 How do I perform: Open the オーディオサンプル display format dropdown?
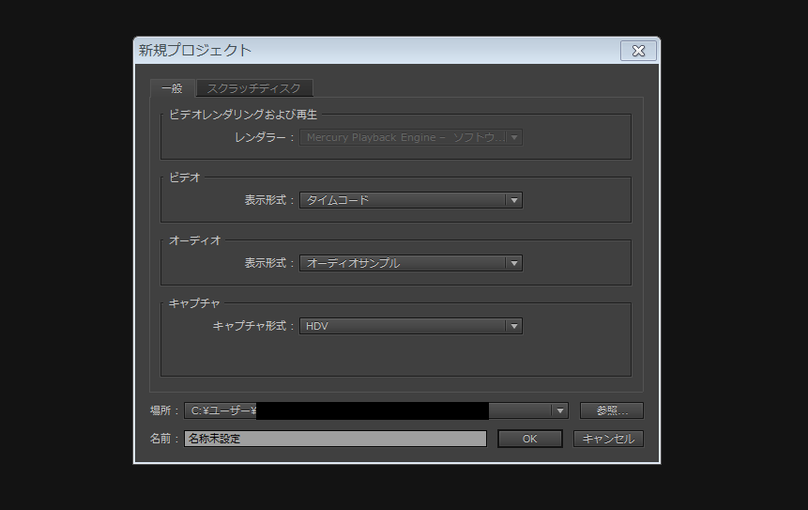(411, 263)
